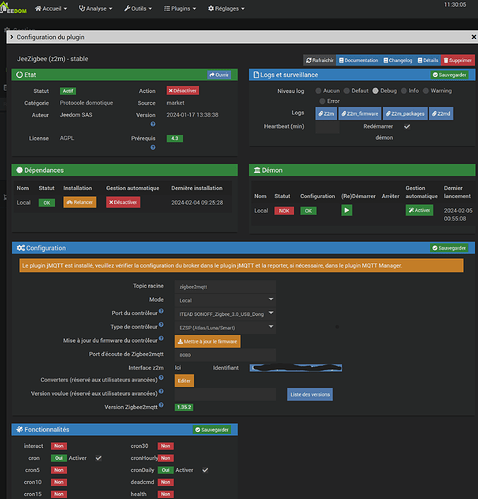
Task: Open the Réglages menu
Action: click(226, 9)
